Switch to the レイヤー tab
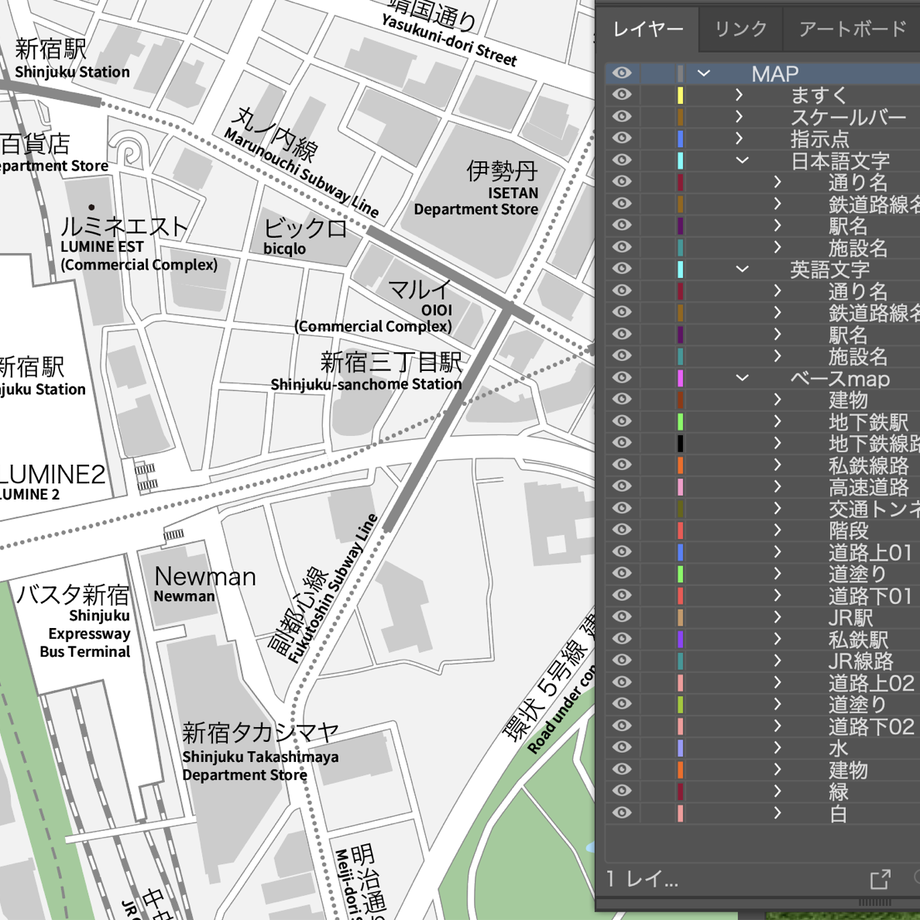This screenshot has width=920, height=920. click(x=648, y=29)
